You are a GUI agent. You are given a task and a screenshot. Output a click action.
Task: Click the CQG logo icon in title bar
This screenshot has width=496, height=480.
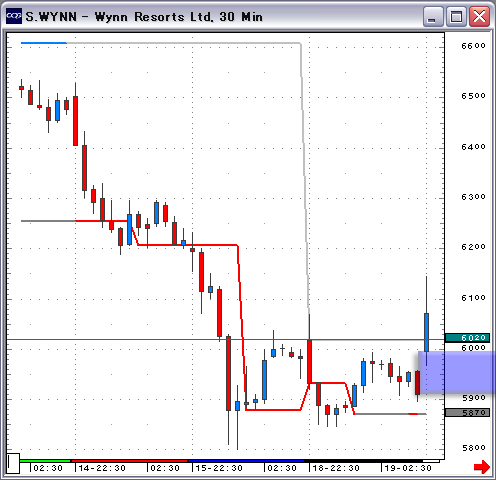click(14, 16)
